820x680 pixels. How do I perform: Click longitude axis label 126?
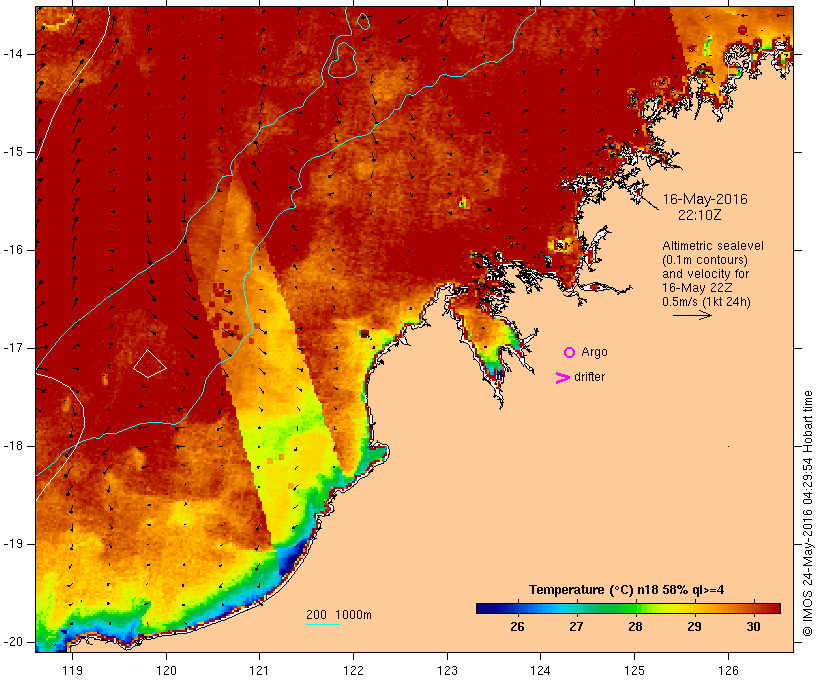click(x=728, y=670)
